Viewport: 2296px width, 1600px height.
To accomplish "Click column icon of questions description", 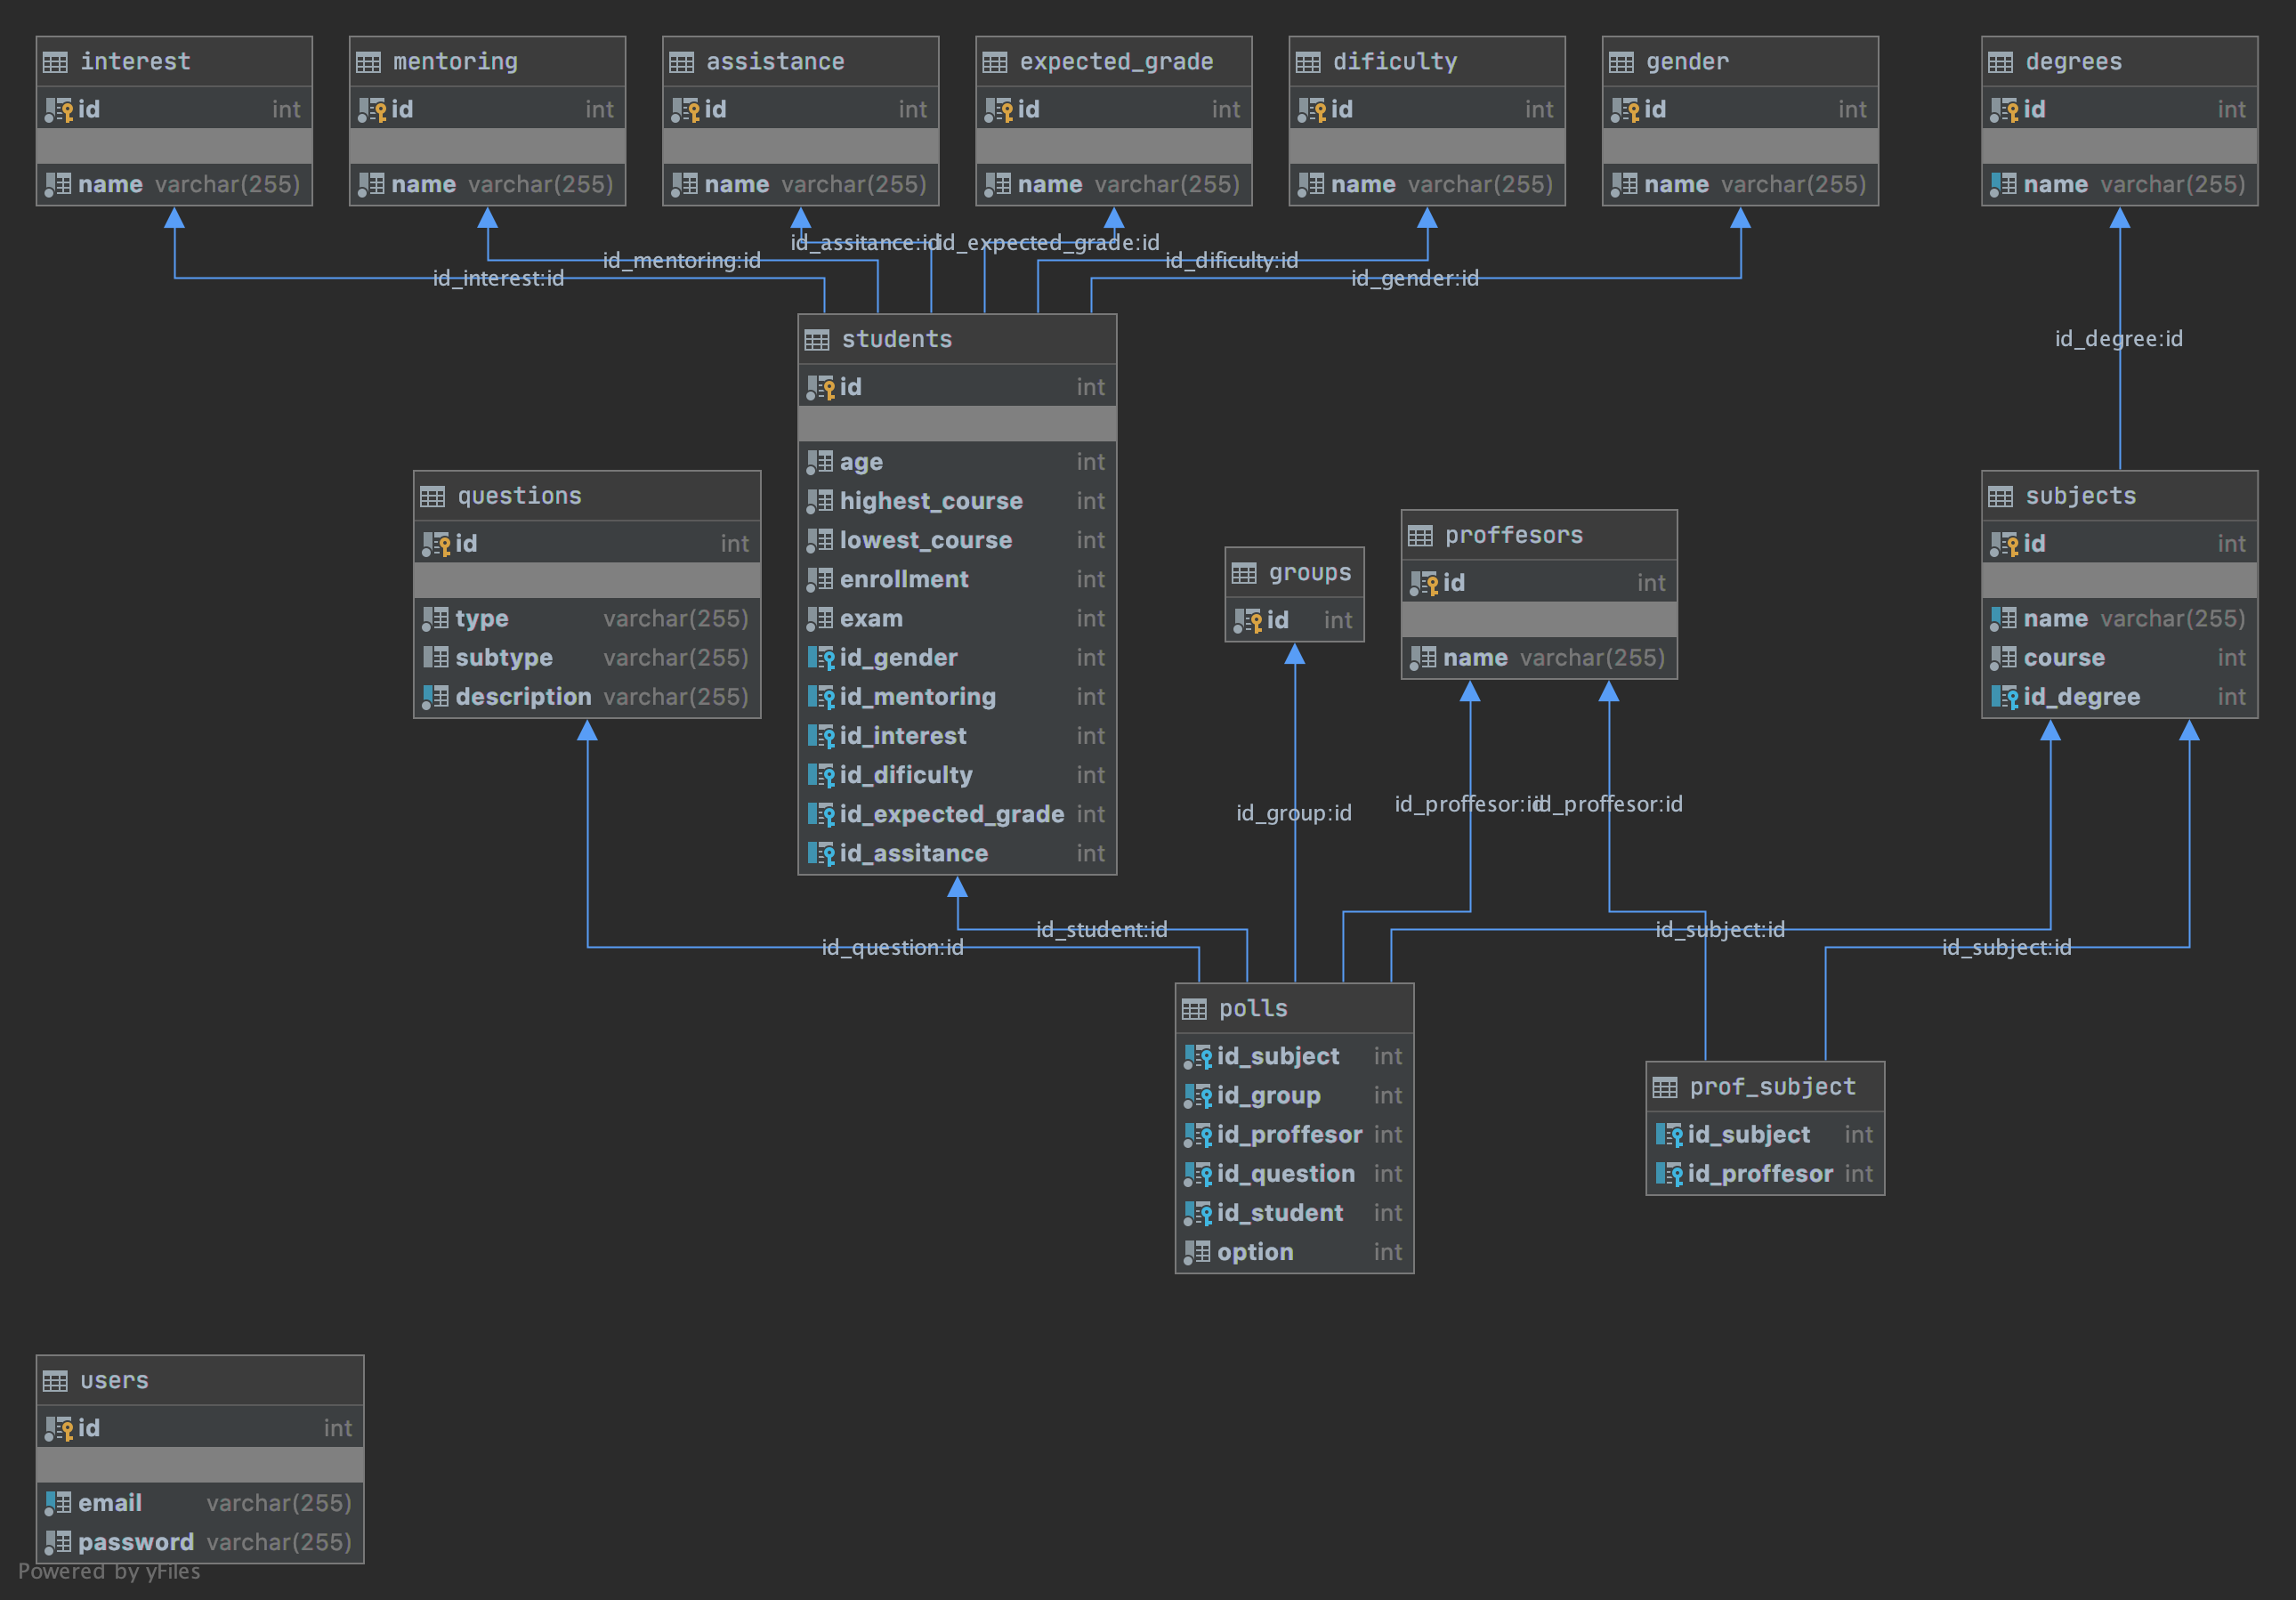I will [435, 697].
